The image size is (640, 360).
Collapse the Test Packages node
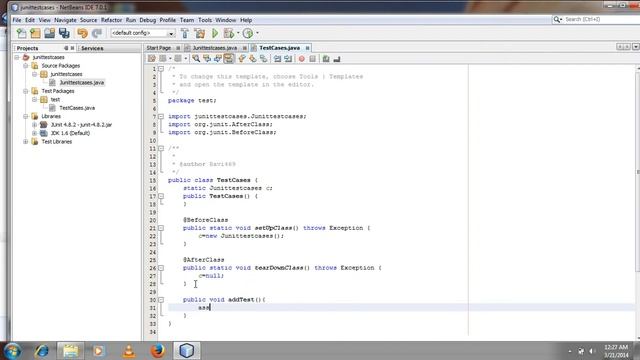(26, 91)
